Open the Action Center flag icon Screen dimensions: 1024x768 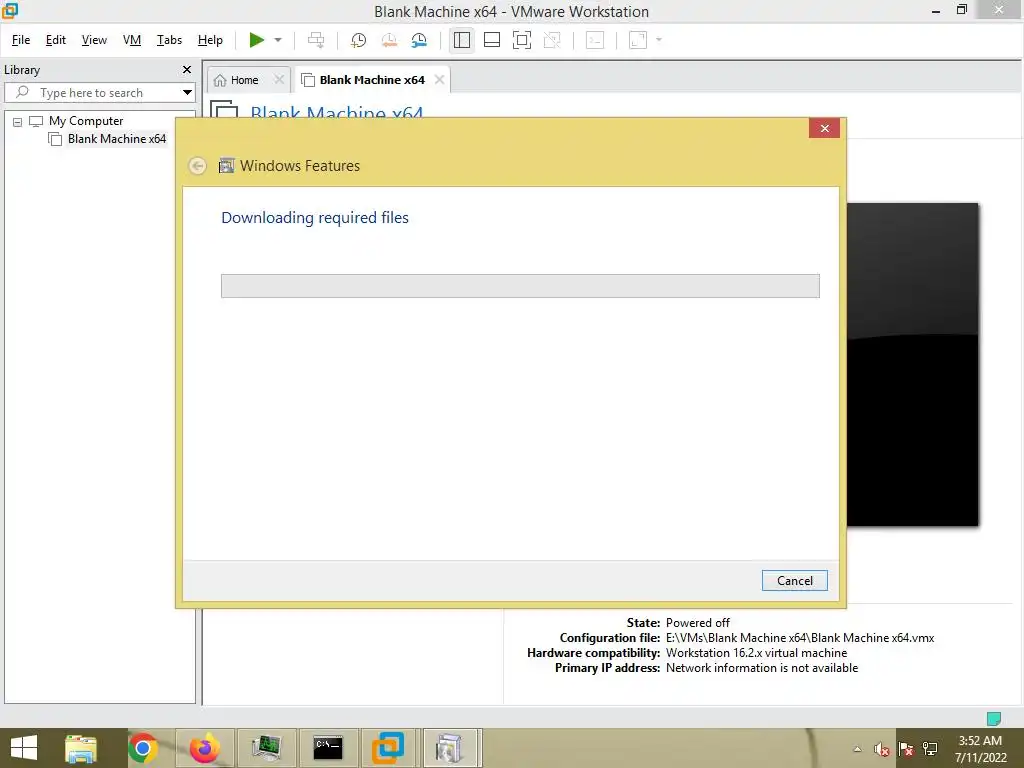click(906, 749)
